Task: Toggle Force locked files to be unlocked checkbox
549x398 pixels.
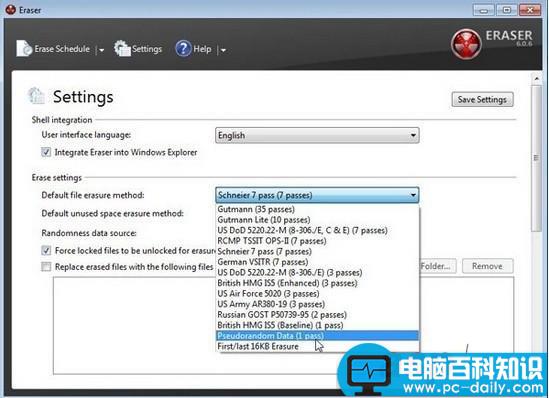Action: 46,251
